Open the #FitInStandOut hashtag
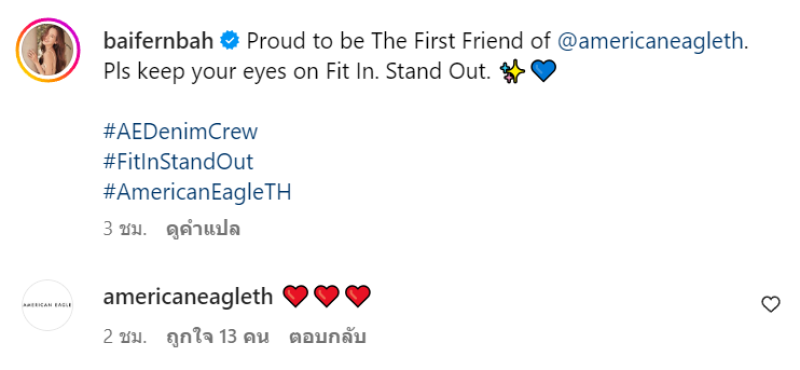This screenshot has width=800, height=370. click(x=178, y=162)
